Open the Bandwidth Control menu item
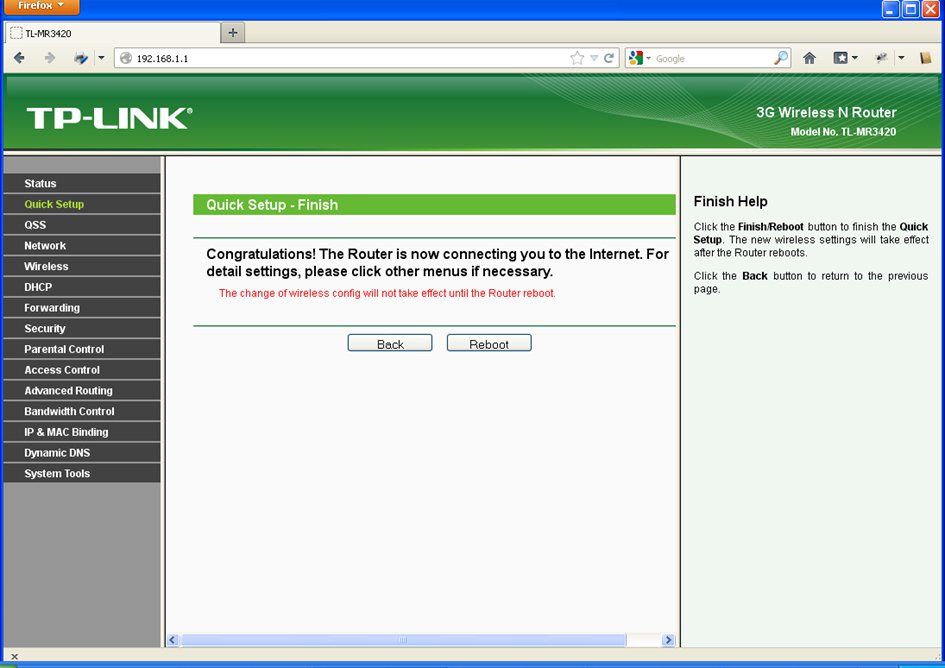Image resolution: width=945 pixels, height=668 pixels. click(x=82, y=411)
